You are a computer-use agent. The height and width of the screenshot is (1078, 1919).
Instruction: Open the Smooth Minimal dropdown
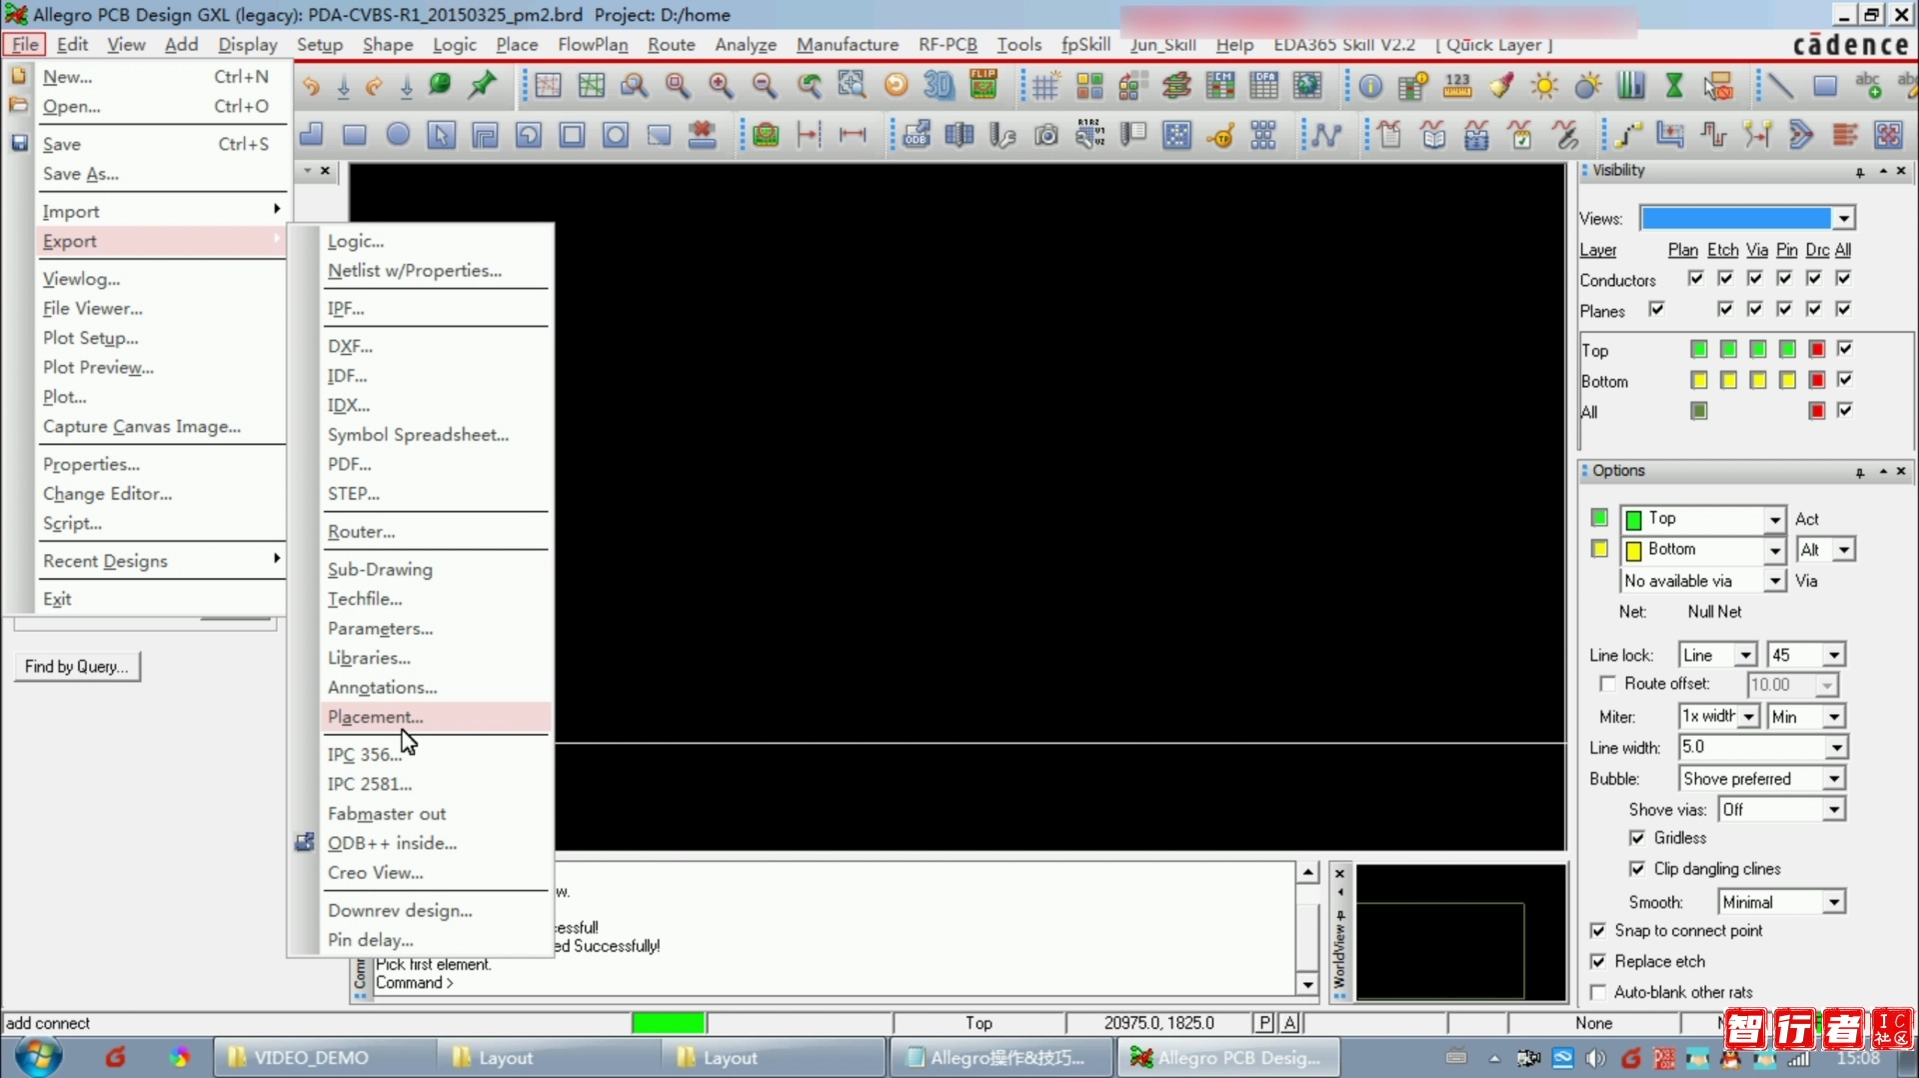(x=1834, y=903)
